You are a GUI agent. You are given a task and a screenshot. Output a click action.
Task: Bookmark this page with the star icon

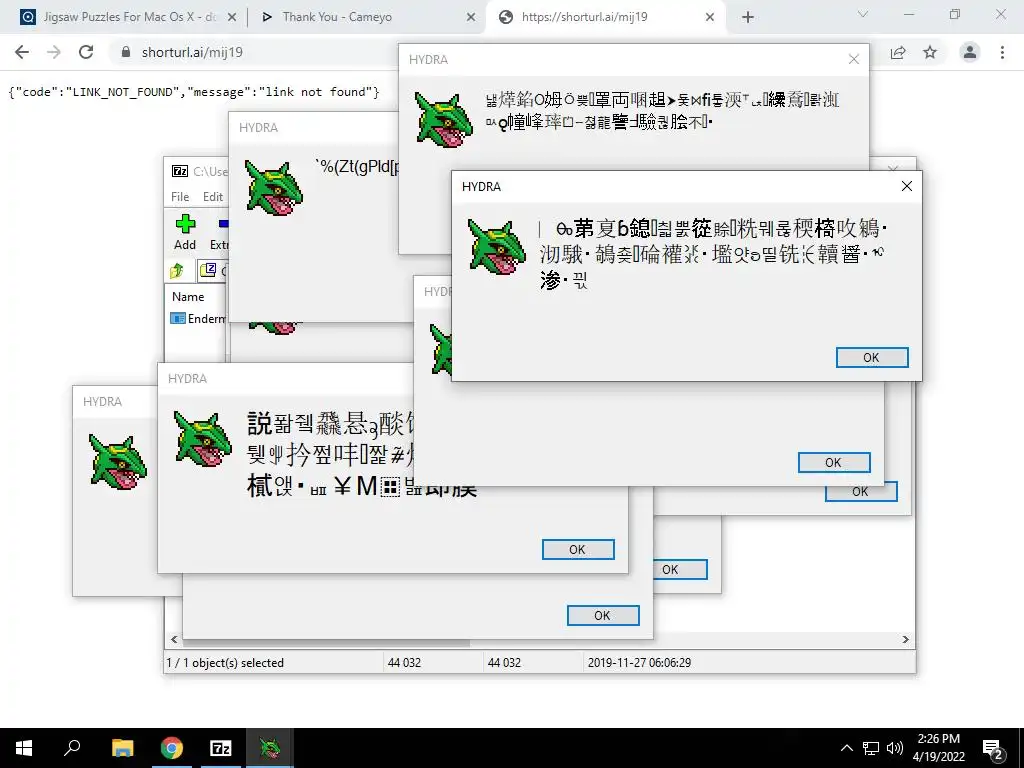point(930,52)
